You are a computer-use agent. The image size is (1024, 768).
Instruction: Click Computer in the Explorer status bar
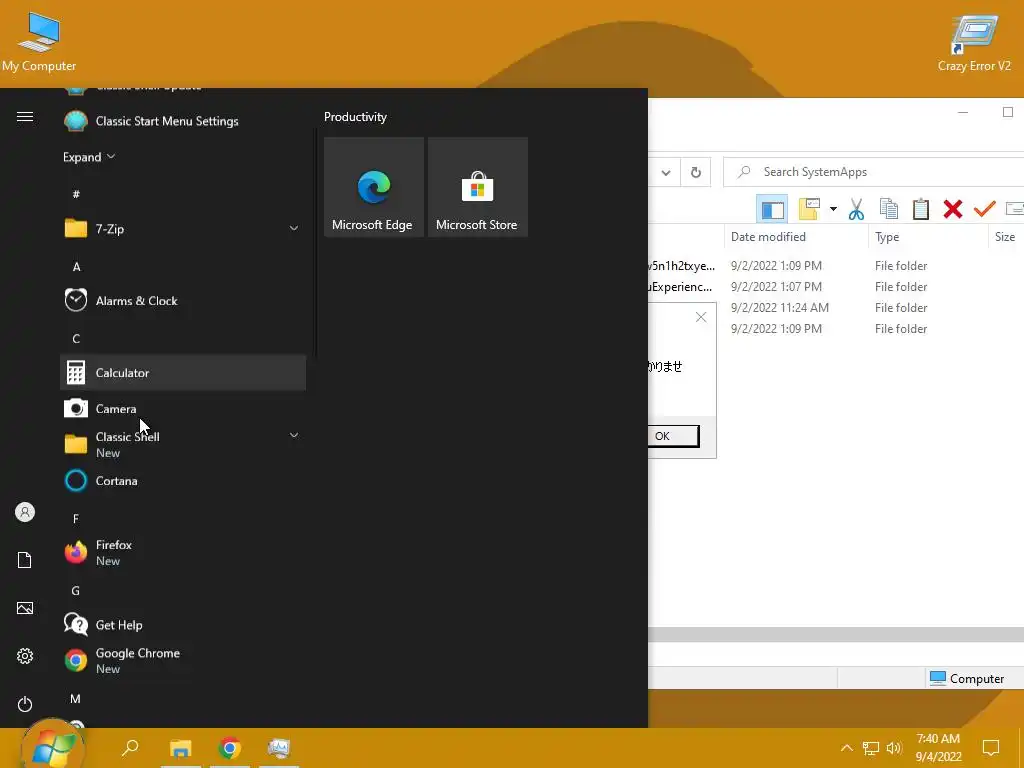point(967,679)
